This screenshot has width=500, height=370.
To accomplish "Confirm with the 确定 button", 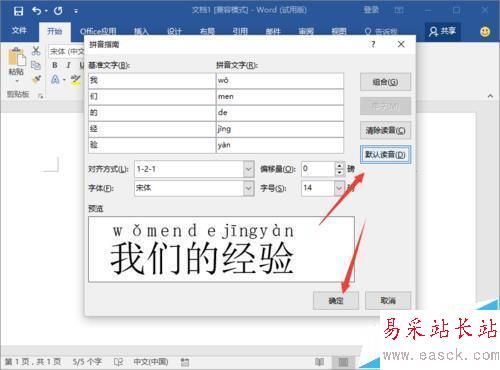I will (336, 301).
